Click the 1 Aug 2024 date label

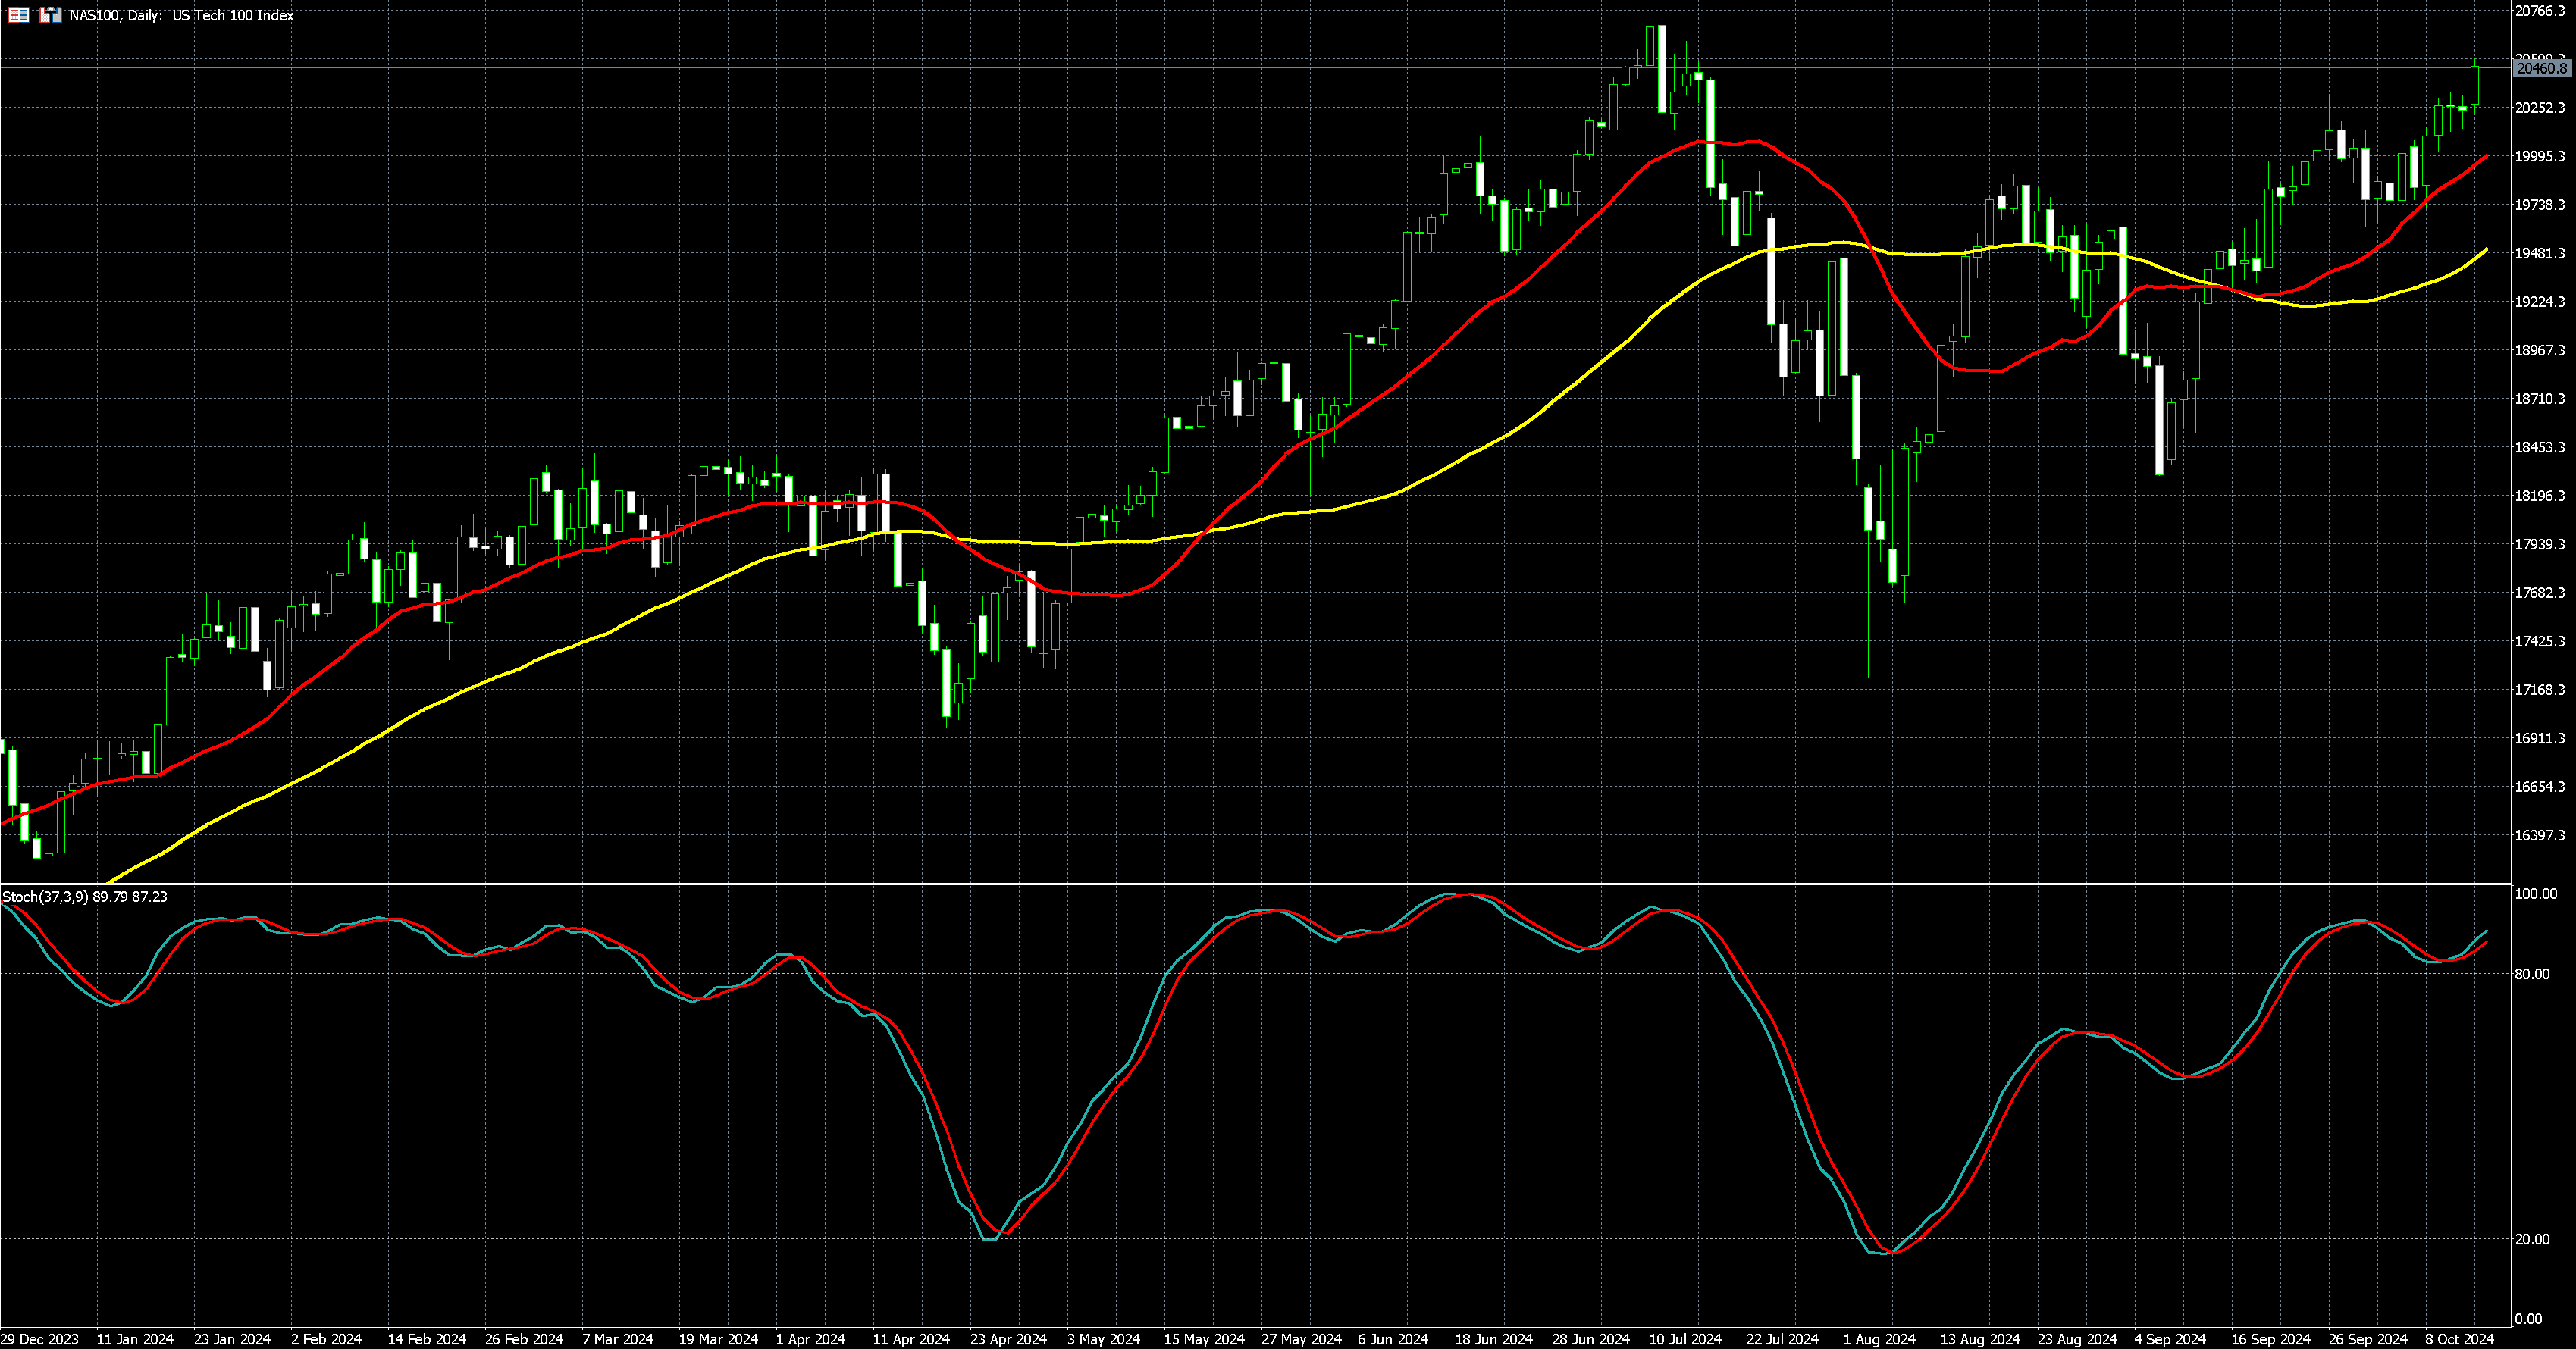[x=1879, y=1338]
